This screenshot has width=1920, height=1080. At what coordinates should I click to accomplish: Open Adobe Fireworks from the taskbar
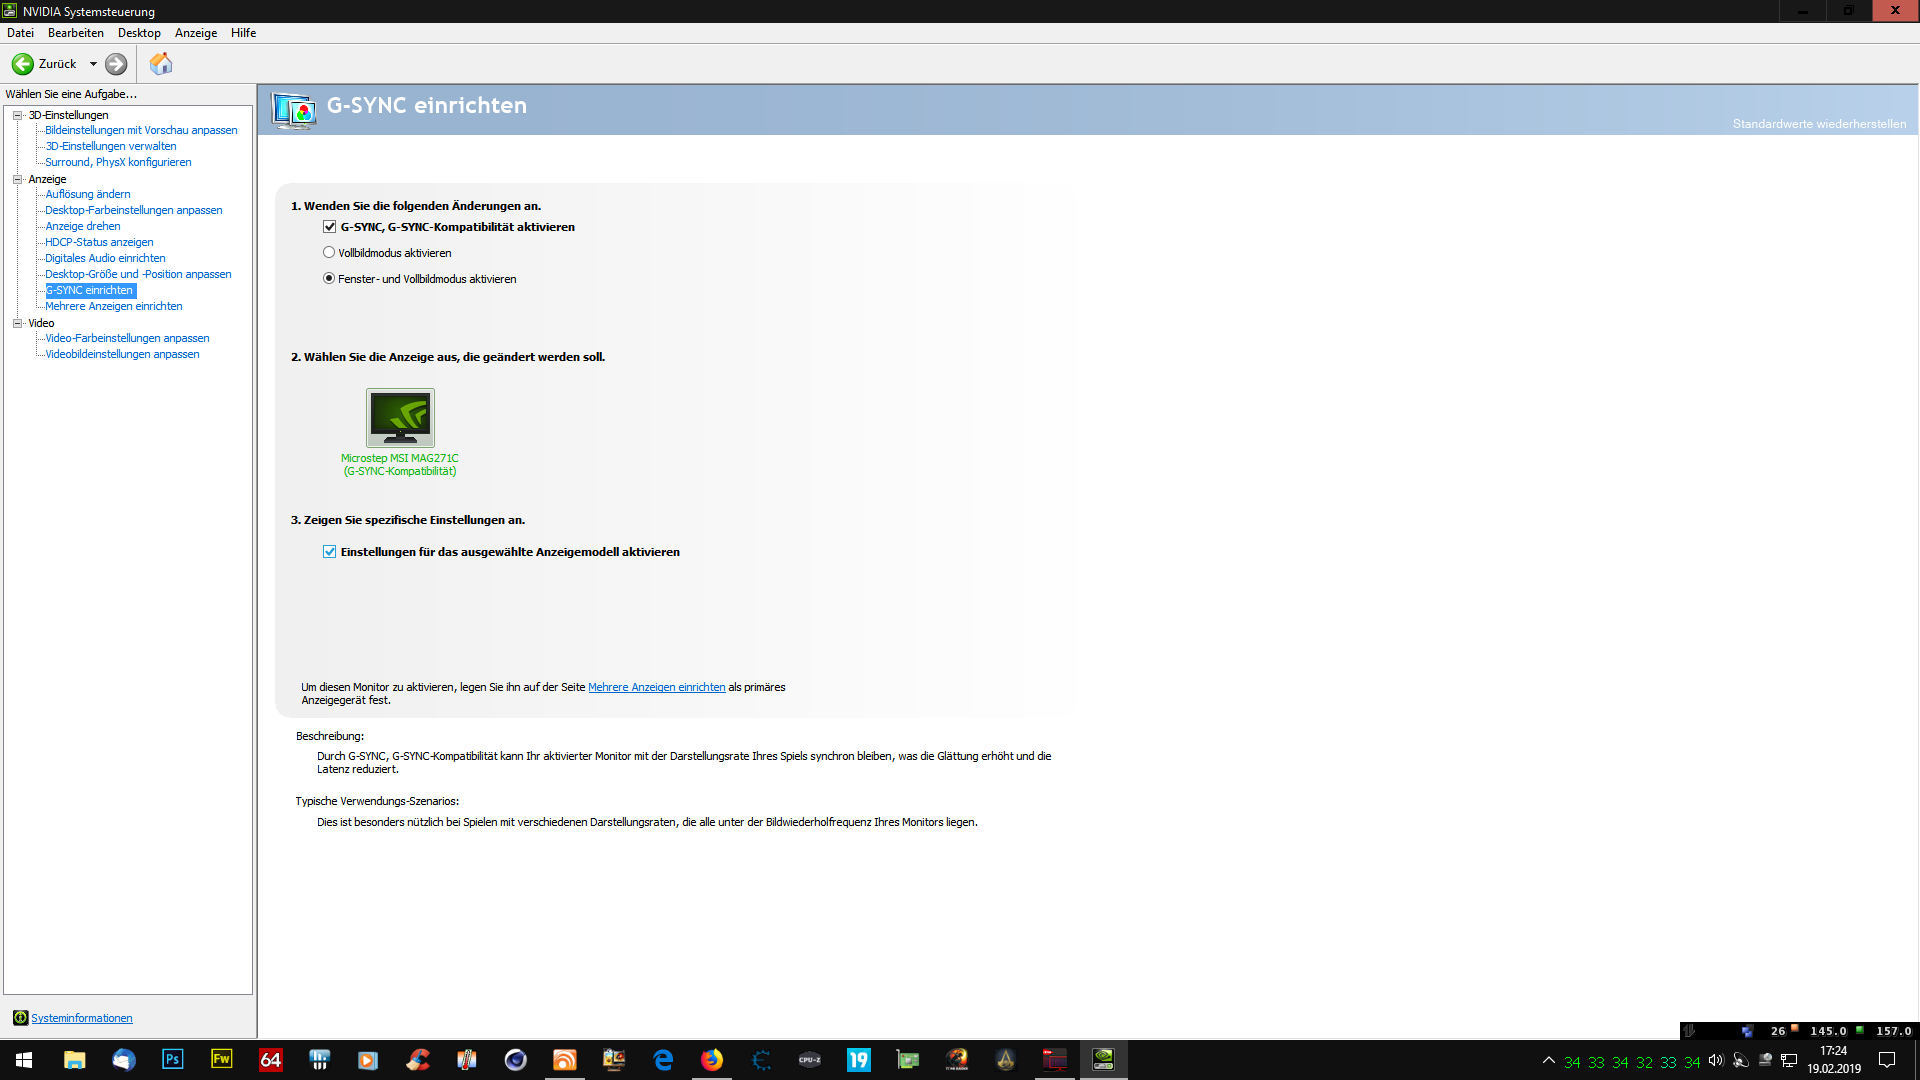pos(221,1060)
